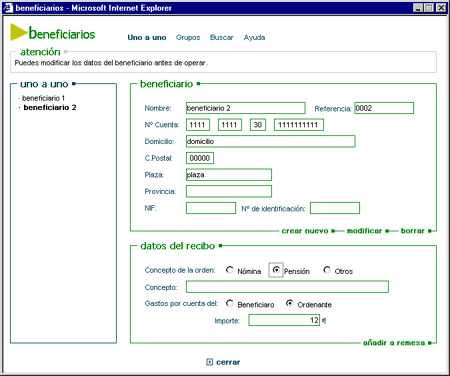Click the first Nº Cuenta box

[x=198, y=125]
